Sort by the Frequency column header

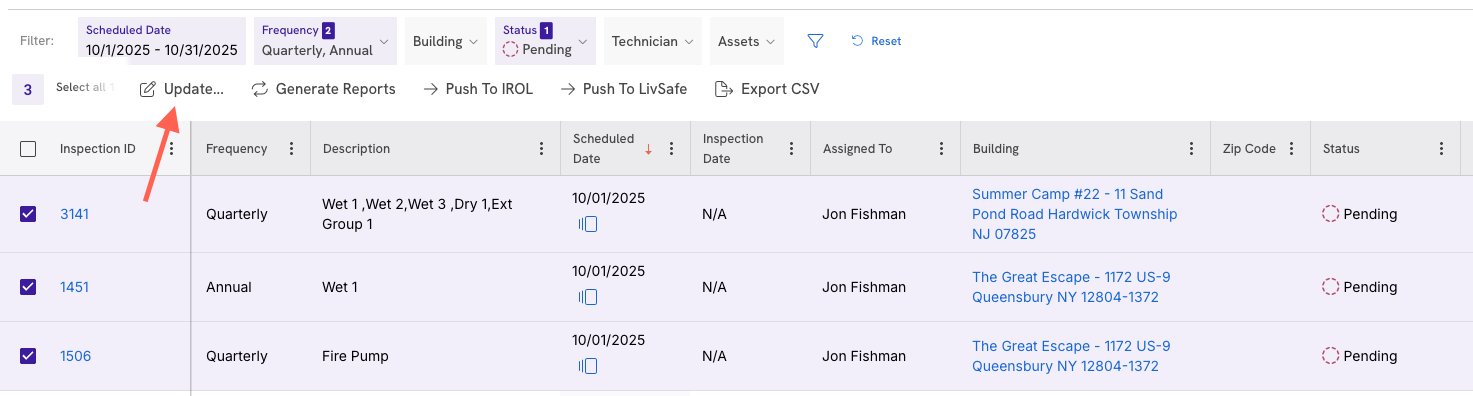pyautogui.click(x=236, y=149)
